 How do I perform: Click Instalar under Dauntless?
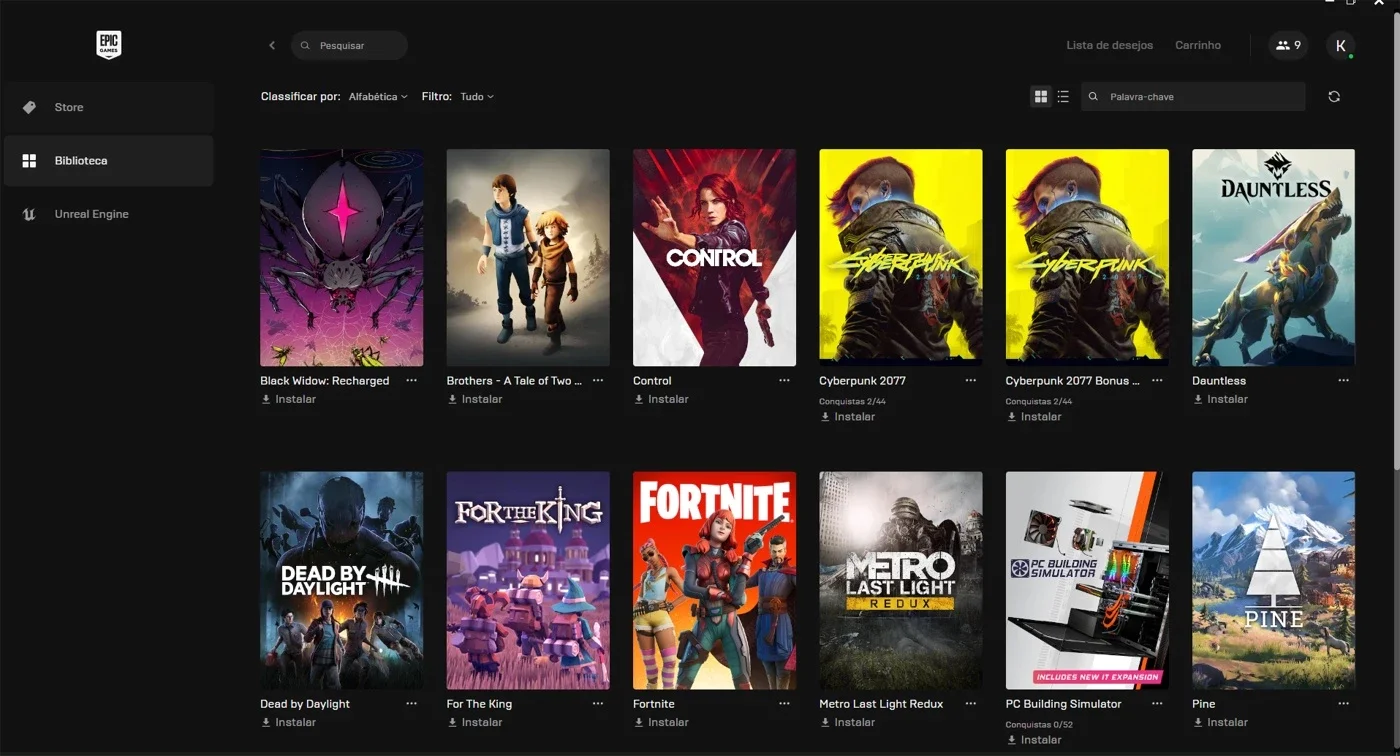(1220, 399)
